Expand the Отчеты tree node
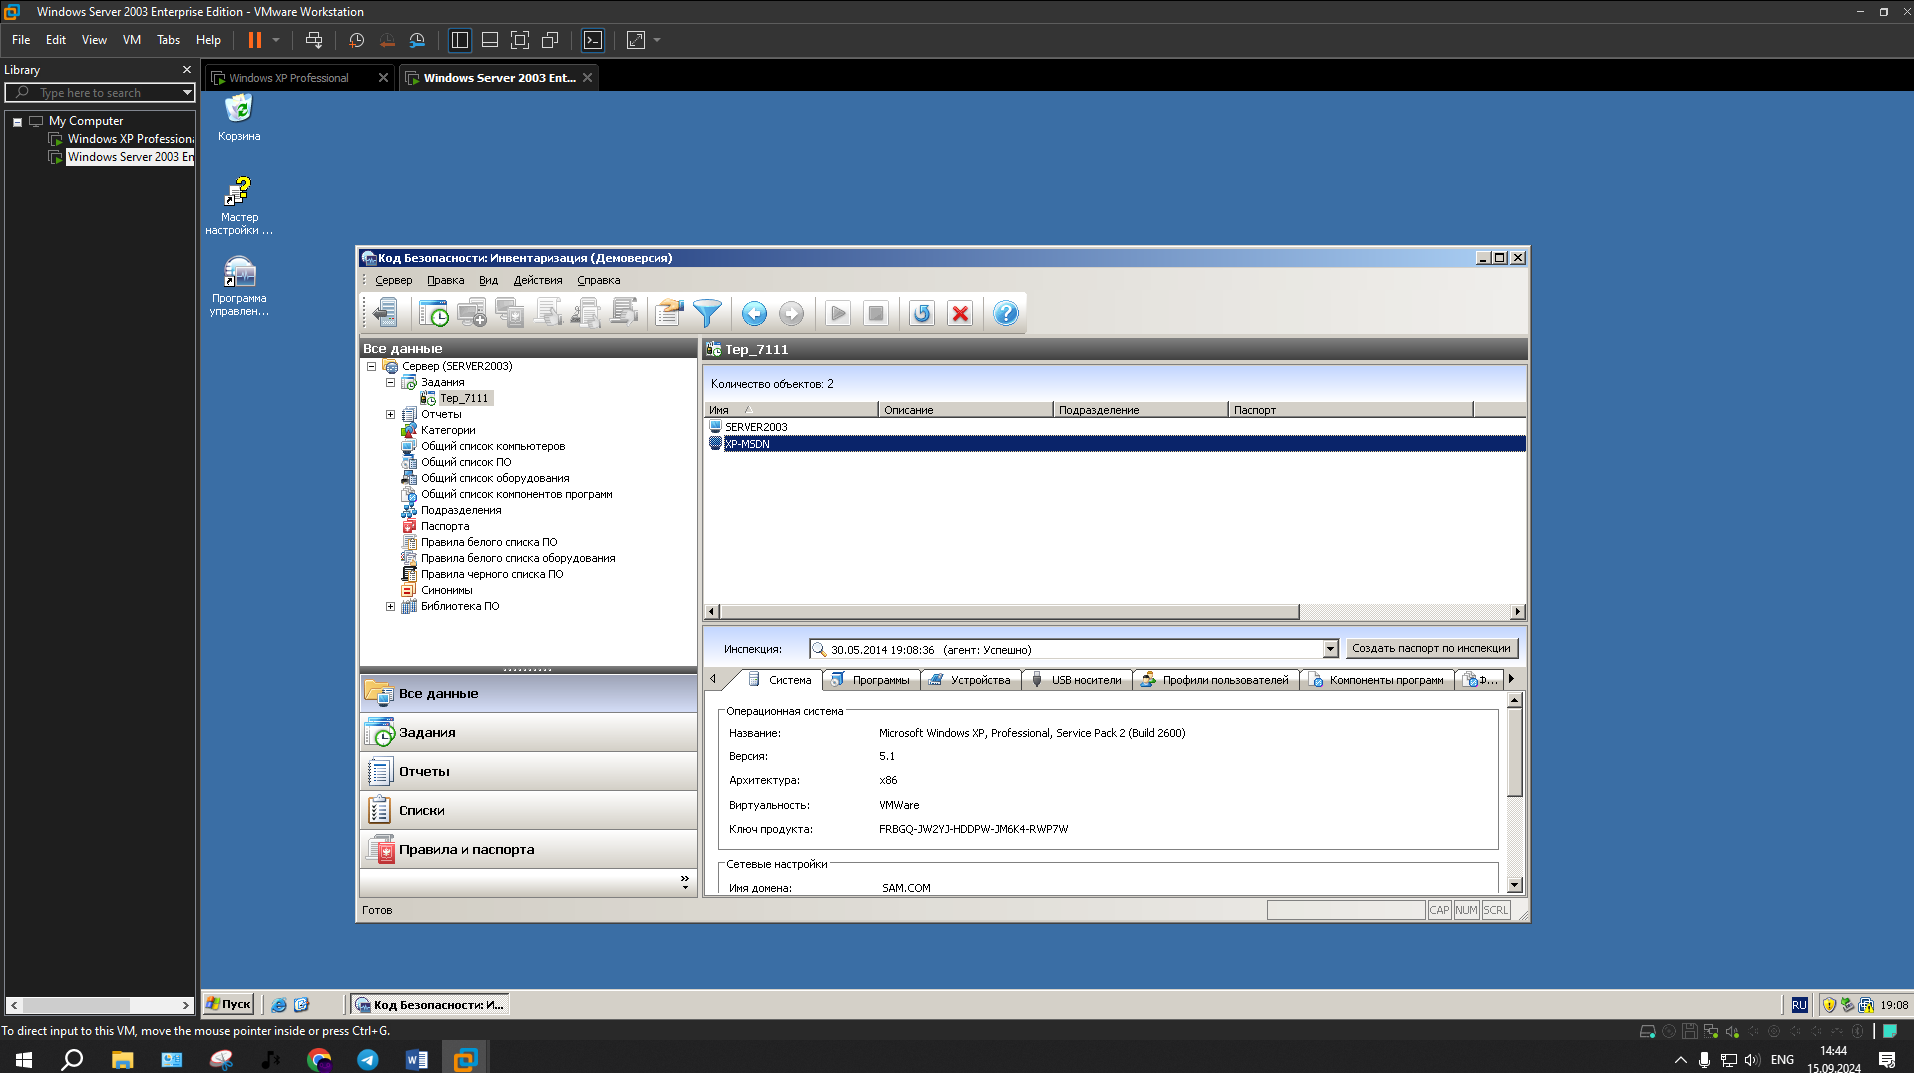 pyautogui.click(x=391, y=415)
